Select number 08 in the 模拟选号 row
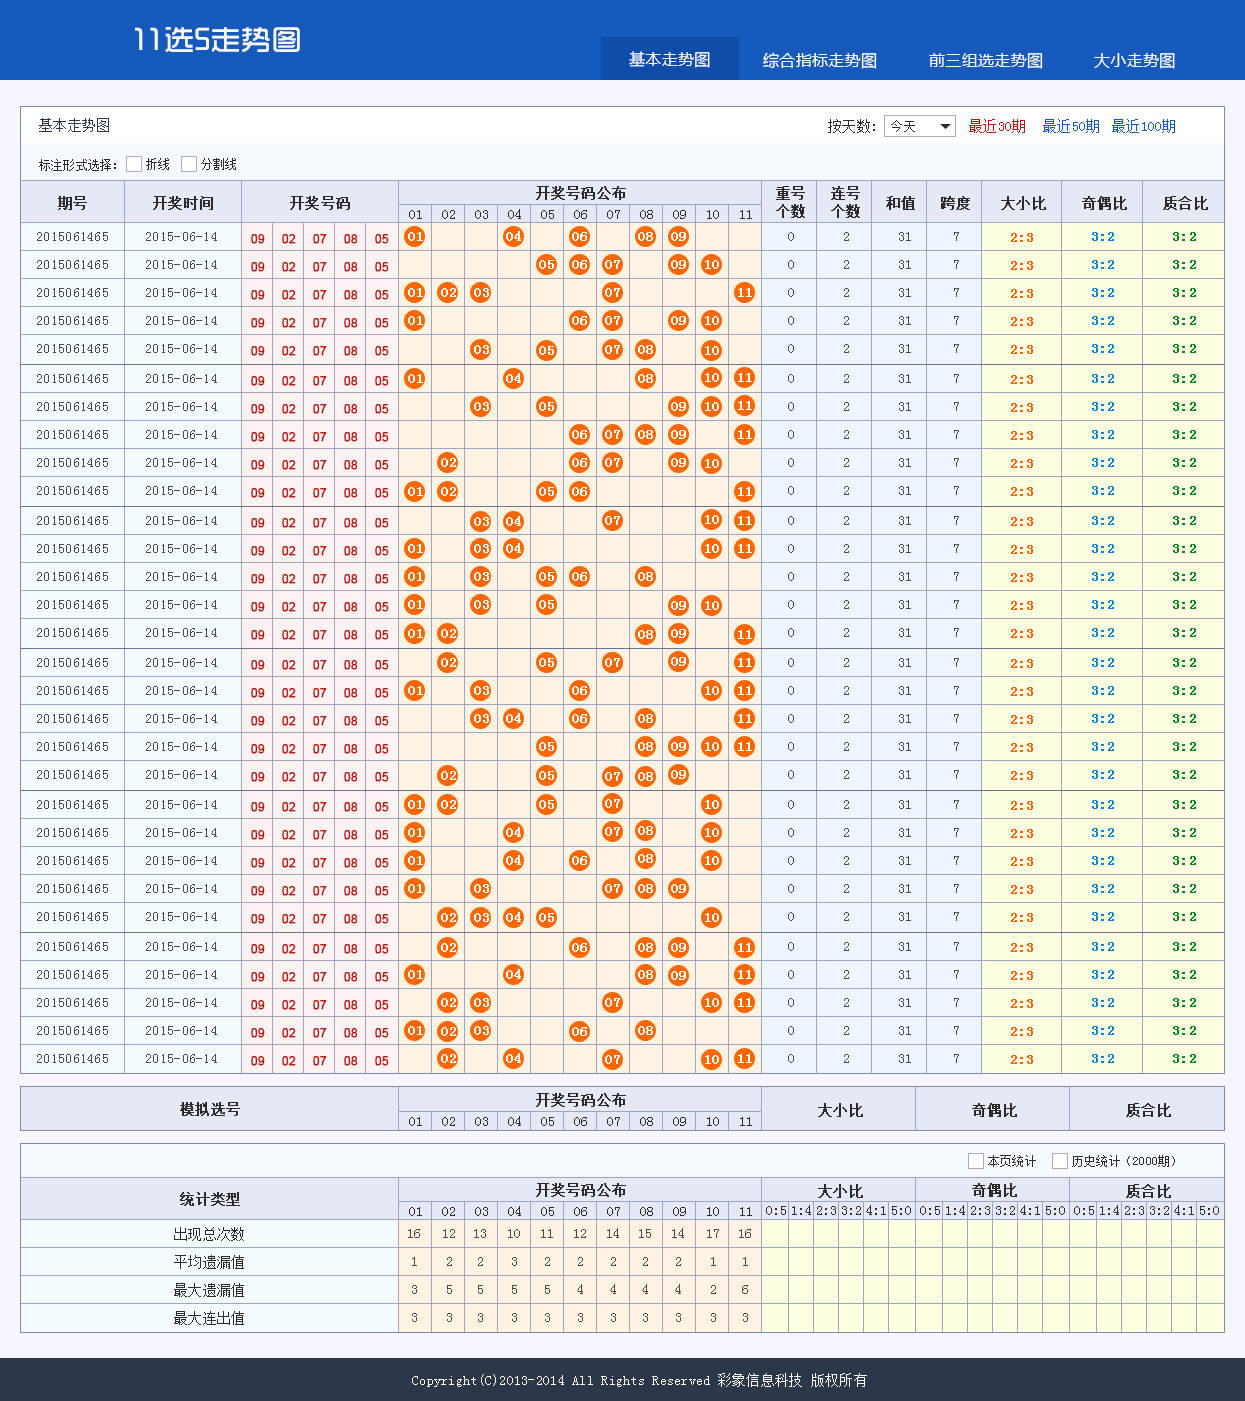This screenshot has height=1401, width=1245. [646, 1121]
